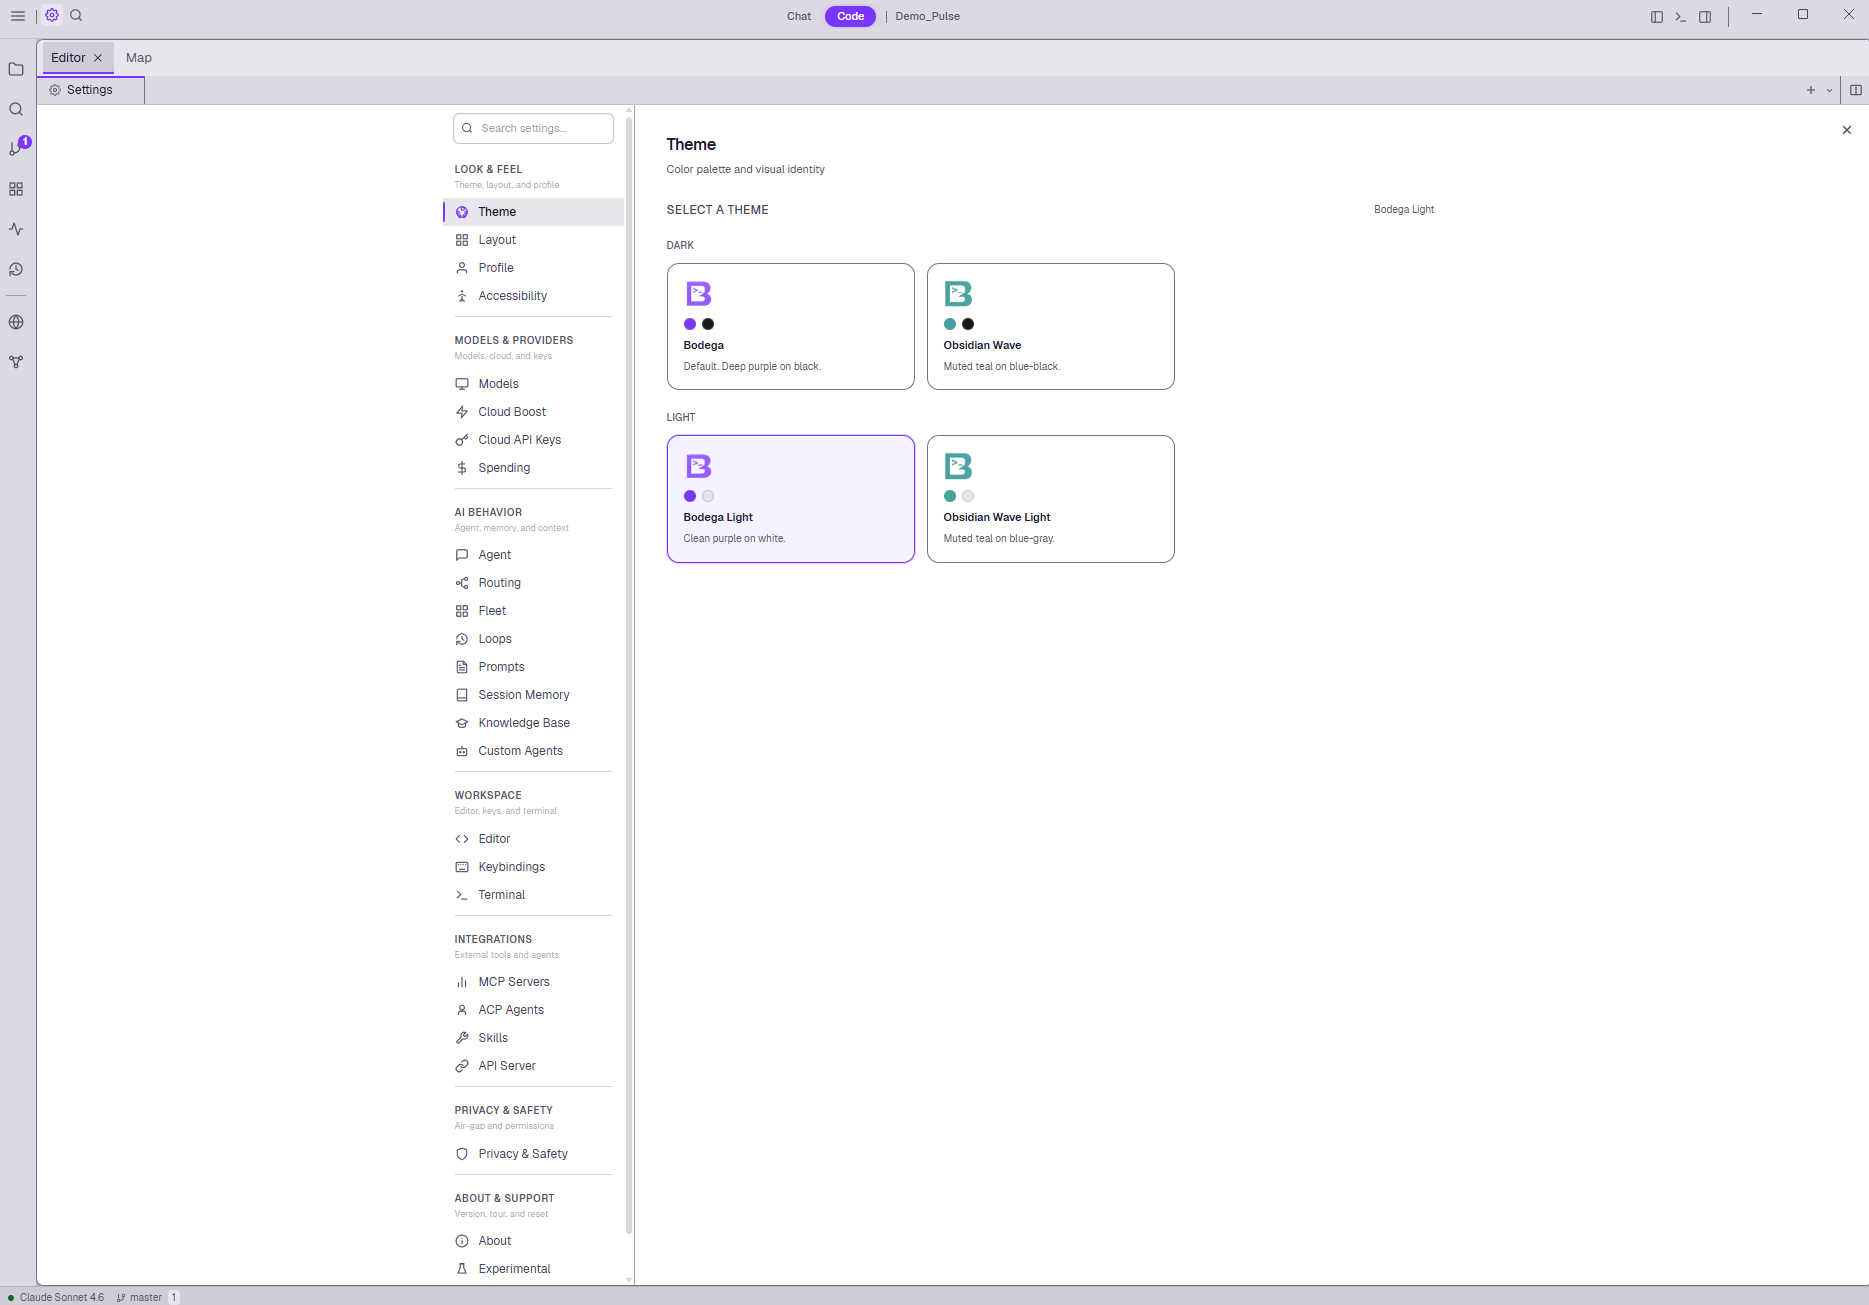Open Theme settings in sidebar
Image resolution: width=1869 pixels, height=1305 pixels.
coord(533,212)
